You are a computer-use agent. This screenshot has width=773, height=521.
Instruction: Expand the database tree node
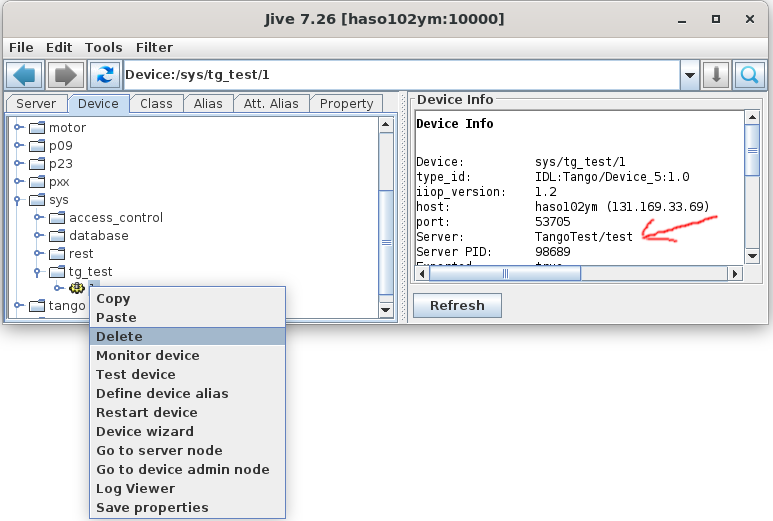click(38, 236)
